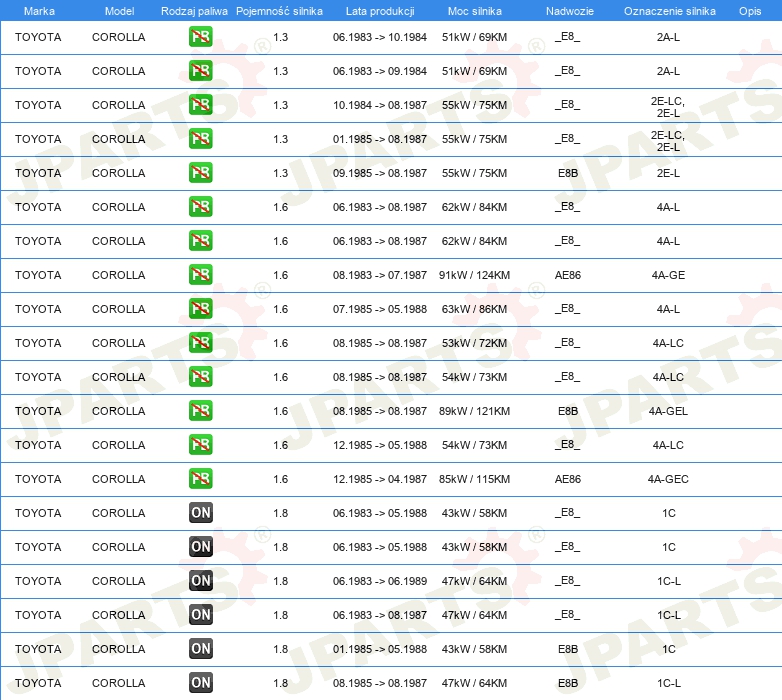Click petrol icon in the 4A-GE engine row

[x=200, y=275]
